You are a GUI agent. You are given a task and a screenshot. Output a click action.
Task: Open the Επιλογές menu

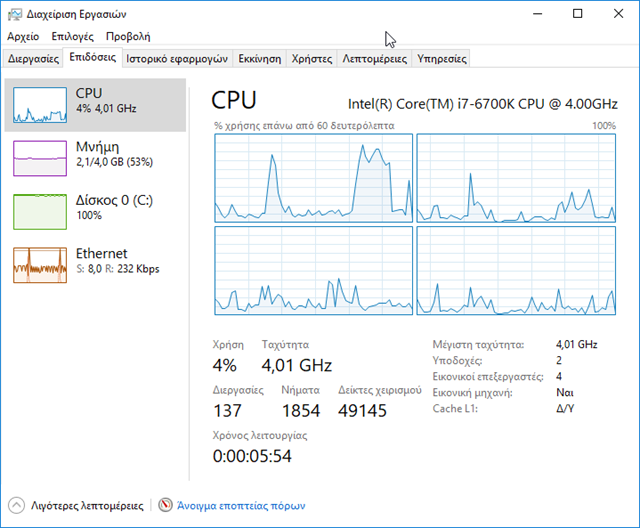click(x=72, y=36)
